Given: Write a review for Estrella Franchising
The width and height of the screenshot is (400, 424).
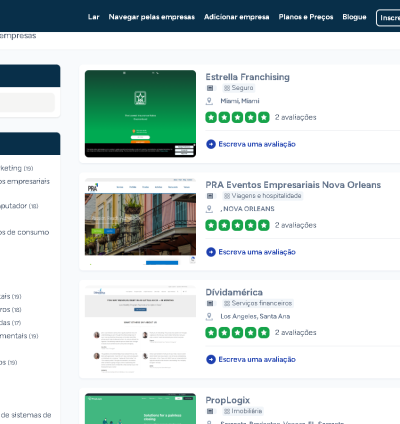Looking at the screenshot, I should (257, 144).
